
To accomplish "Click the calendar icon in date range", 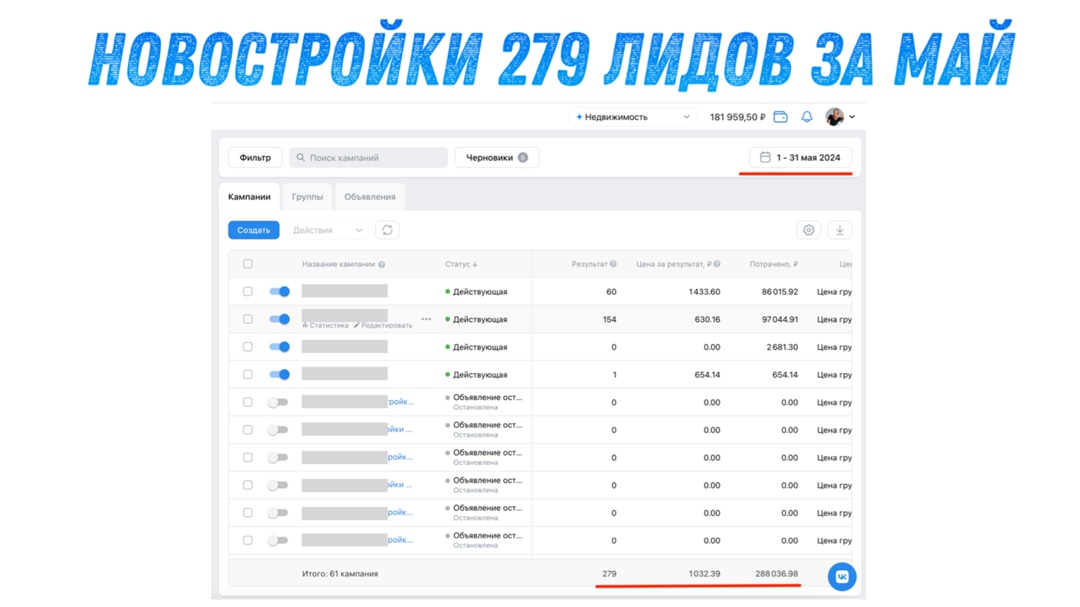I will pos(765,158).
